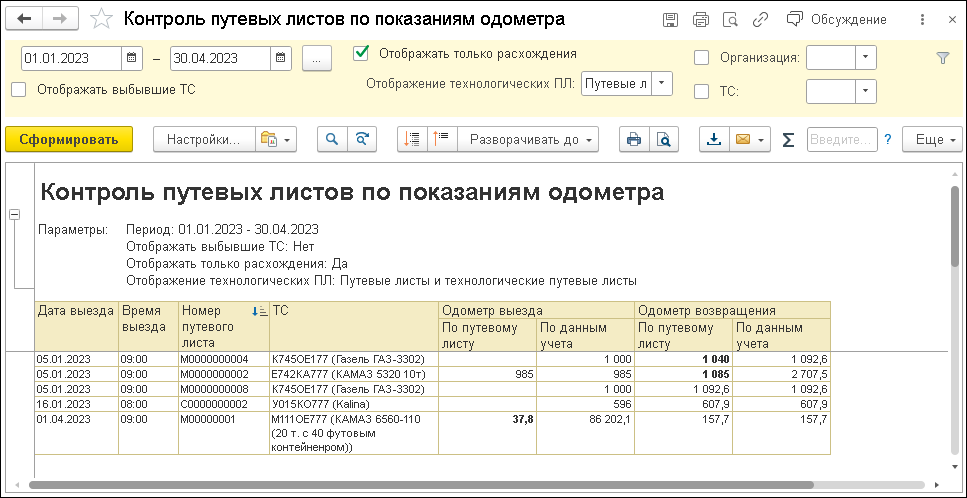Click the Одометр выезда column header
This screenshot has width=967, height=498.
[x=537, y=311]
